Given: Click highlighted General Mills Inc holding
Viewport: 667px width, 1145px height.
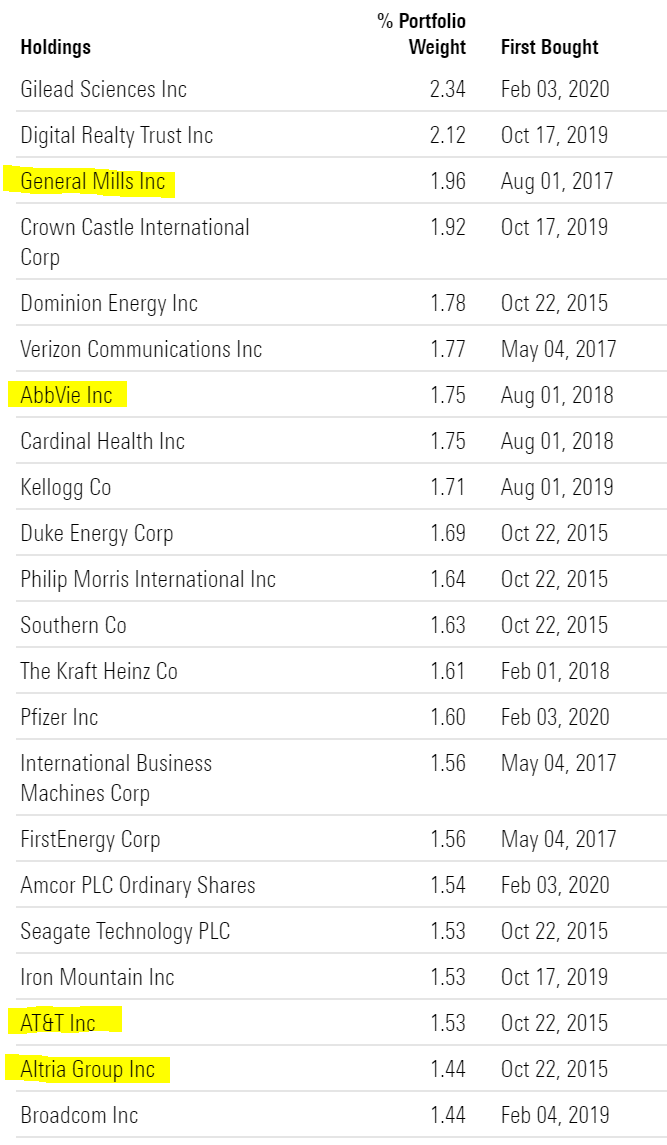Looking at the screenshot, I should pos(93,181).
